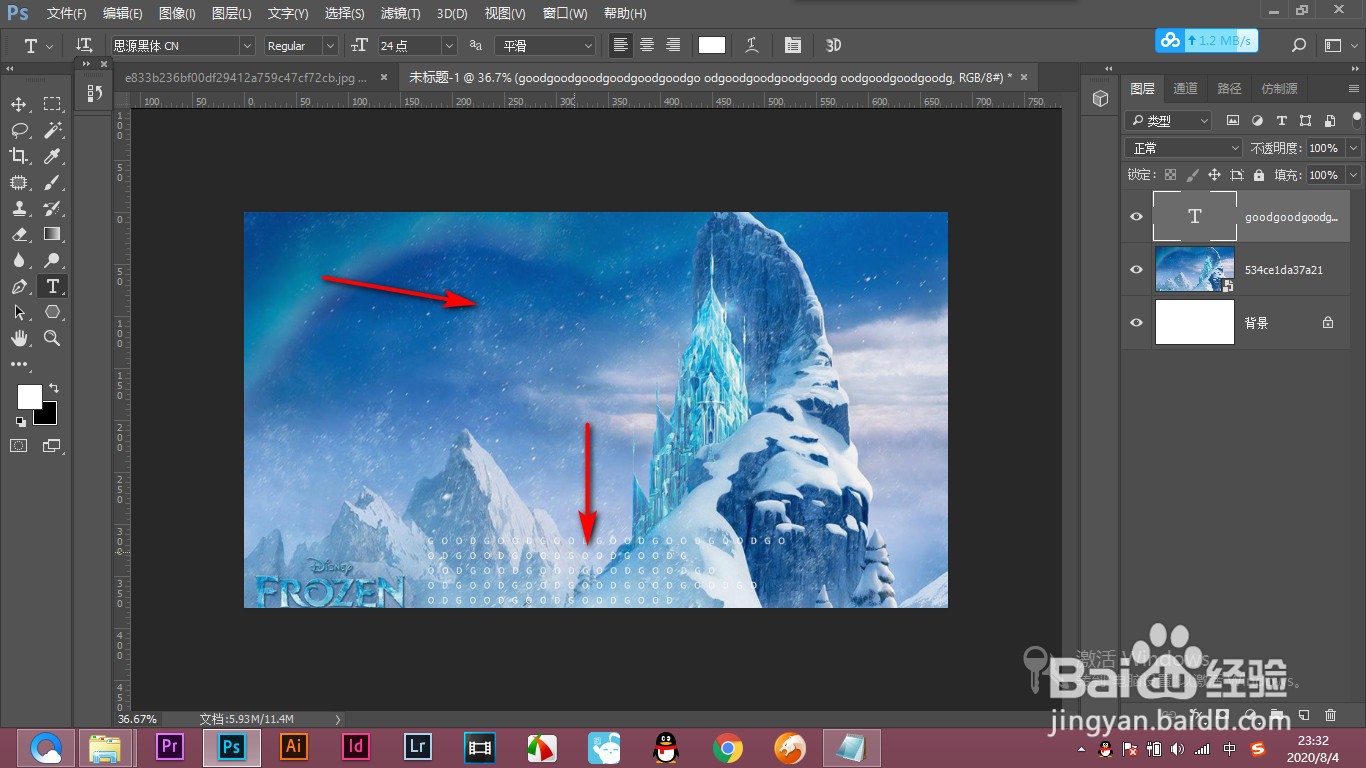Select the Eraser tool
This screenshot has width=1366, height=768.
pos(19,234)
